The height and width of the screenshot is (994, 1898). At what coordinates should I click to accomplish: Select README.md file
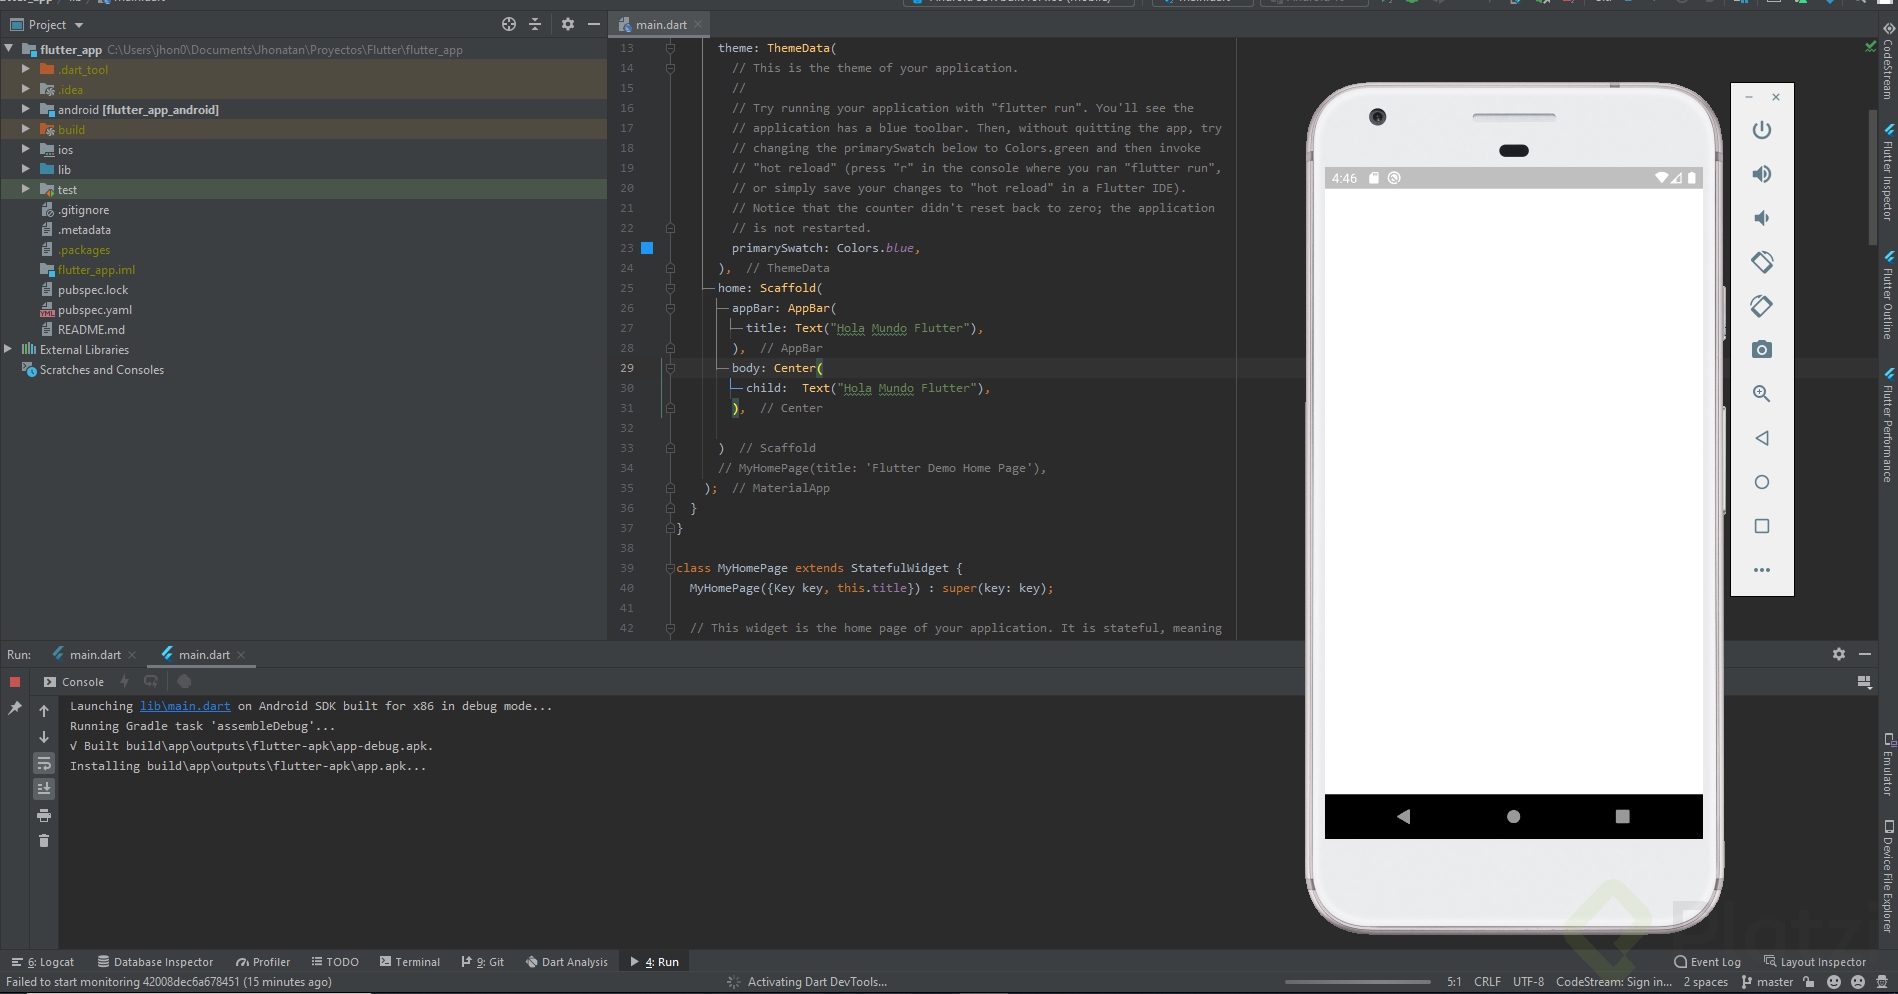click(x=90, y=330)
